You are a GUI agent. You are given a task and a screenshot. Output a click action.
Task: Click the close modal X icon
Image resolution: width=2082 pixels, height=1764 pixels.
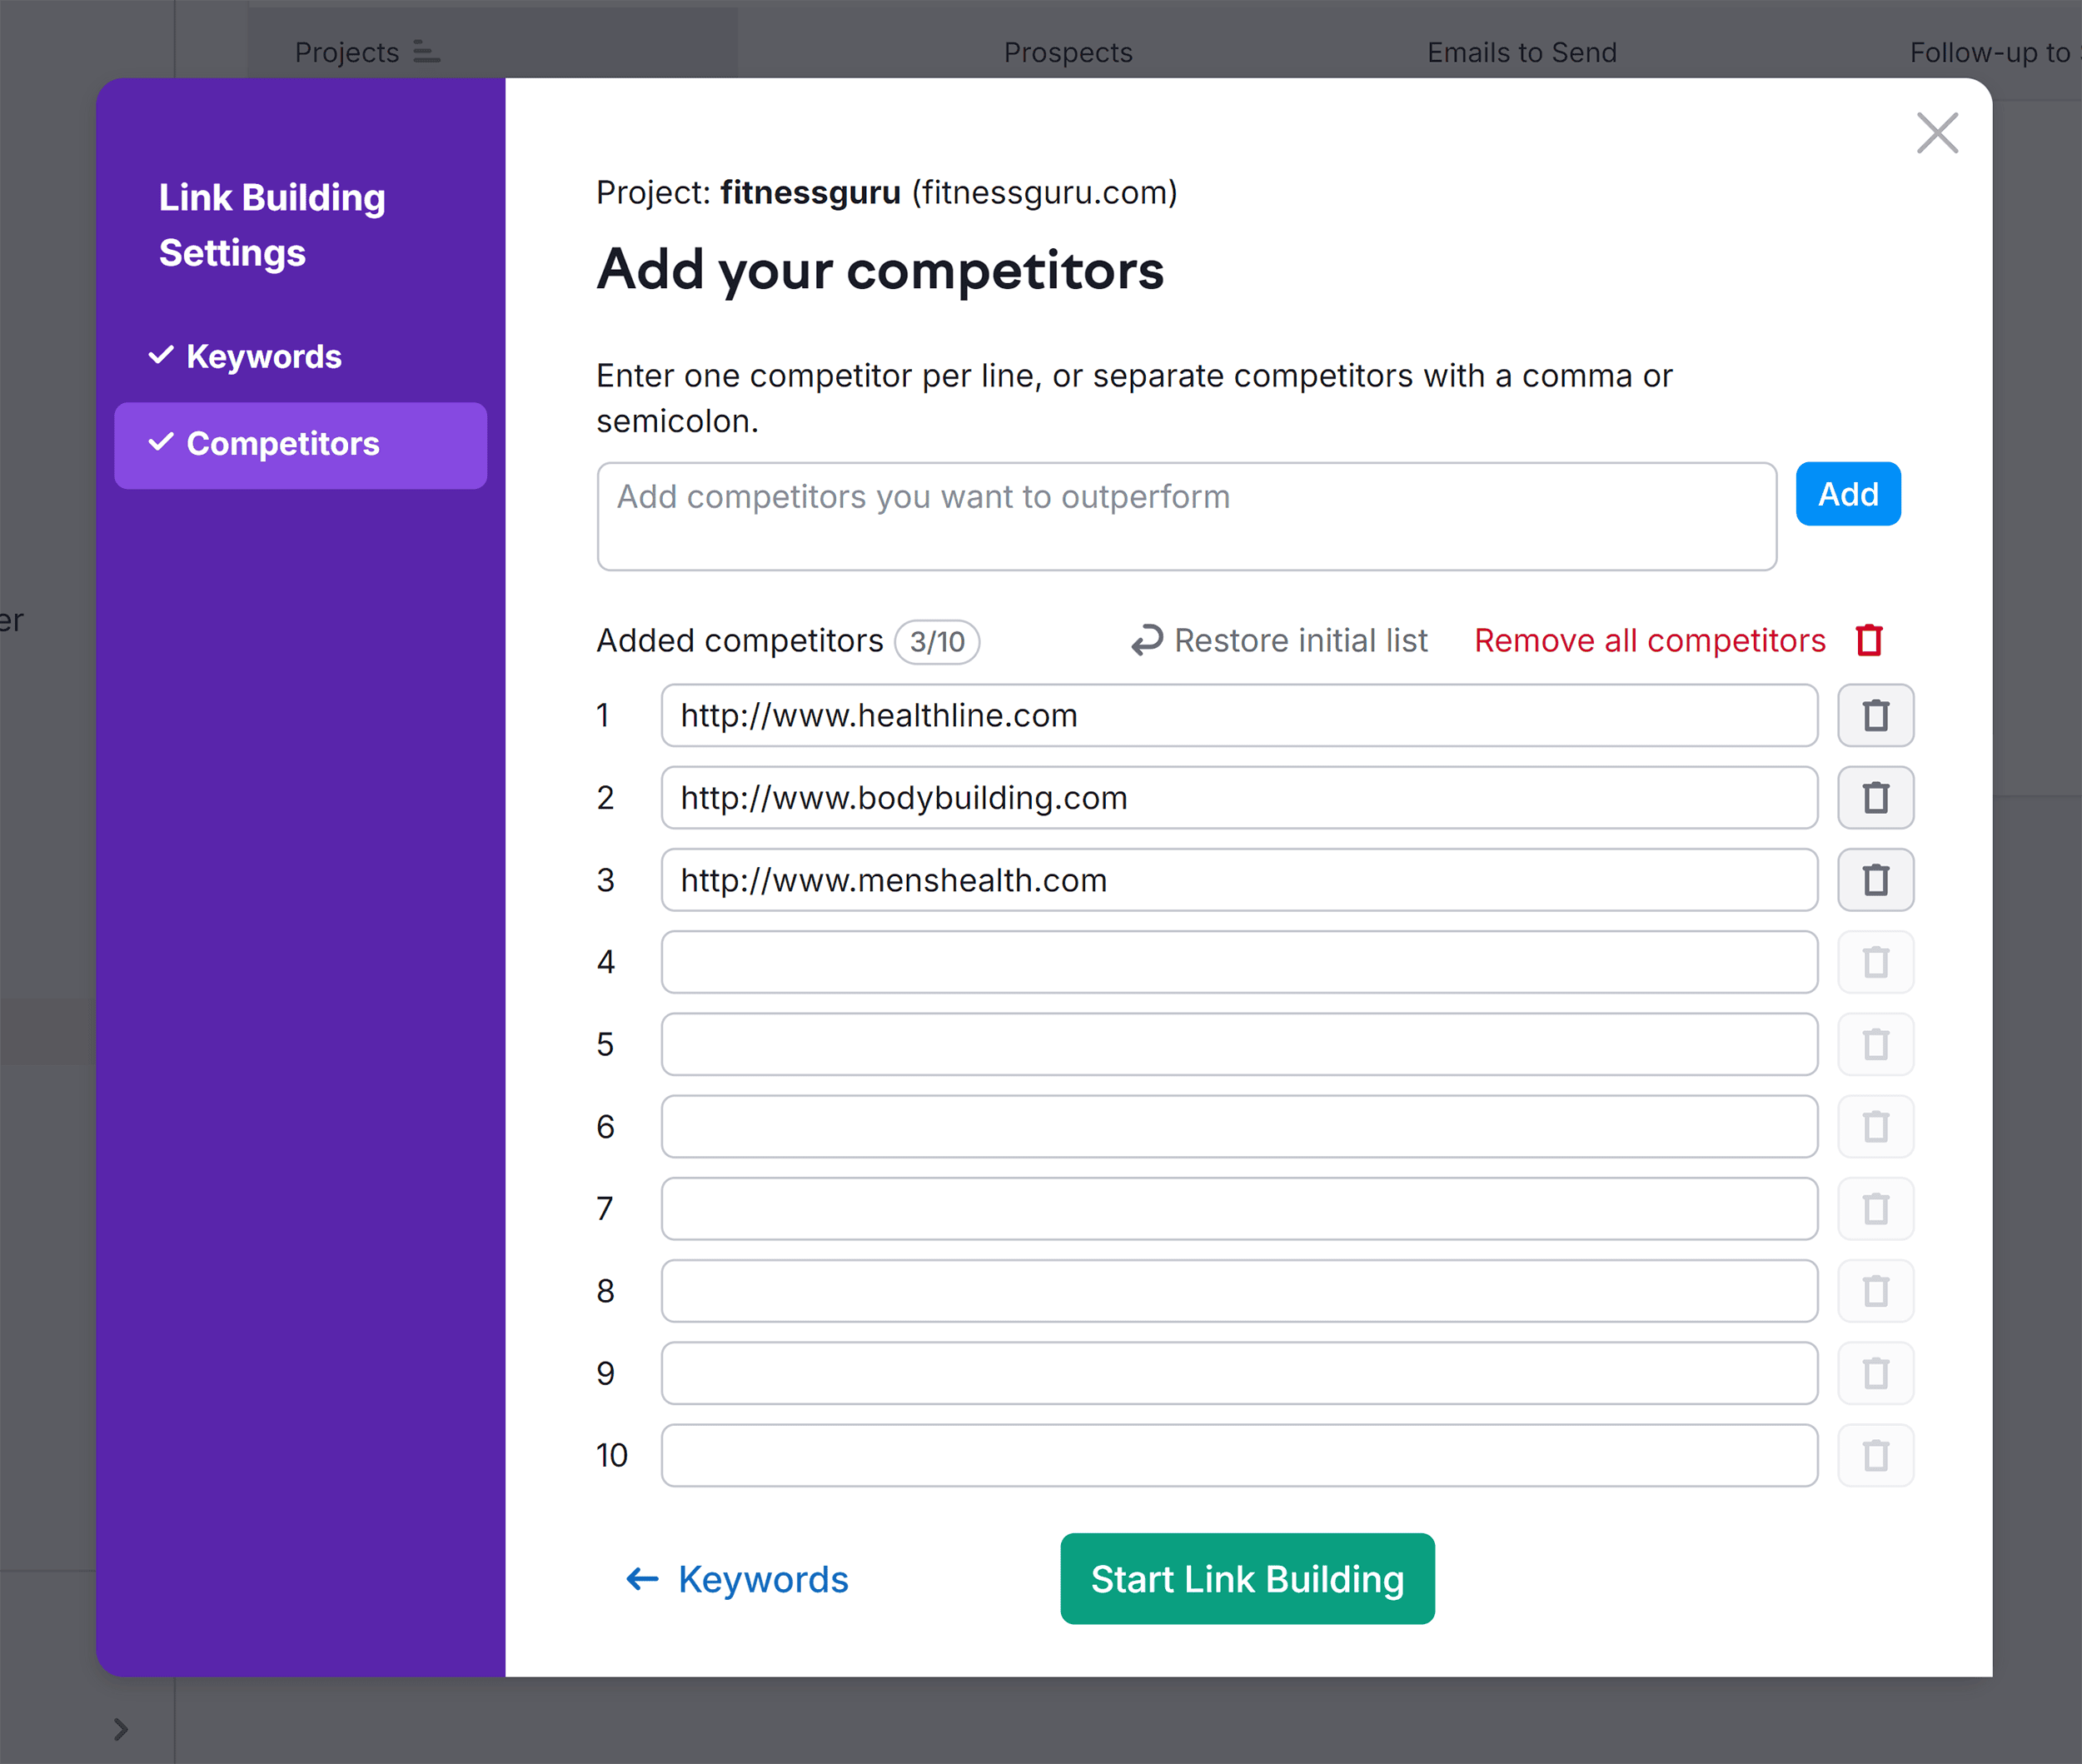coord(1937,132)
